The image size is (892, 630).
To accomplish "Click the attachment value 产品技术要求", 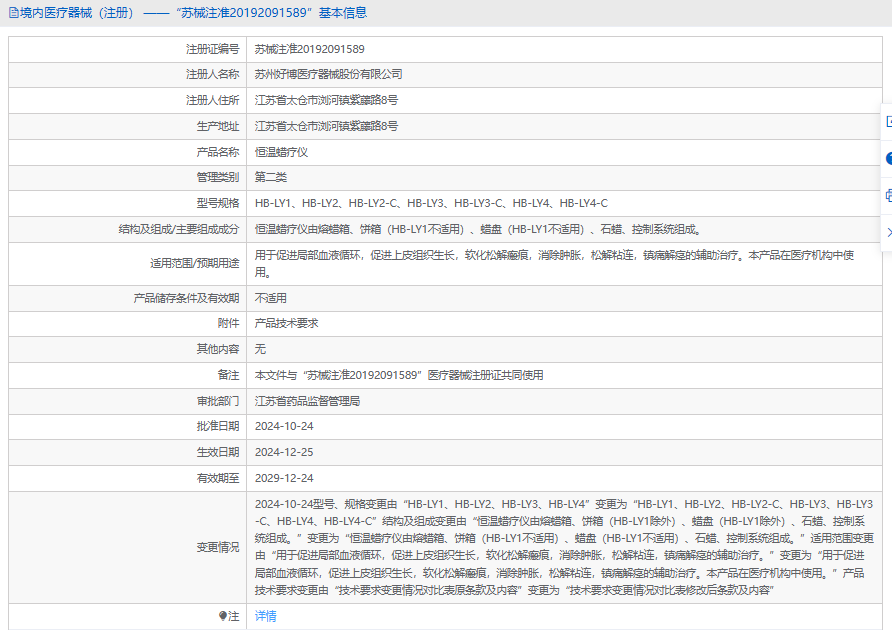I will coord(286,323).
